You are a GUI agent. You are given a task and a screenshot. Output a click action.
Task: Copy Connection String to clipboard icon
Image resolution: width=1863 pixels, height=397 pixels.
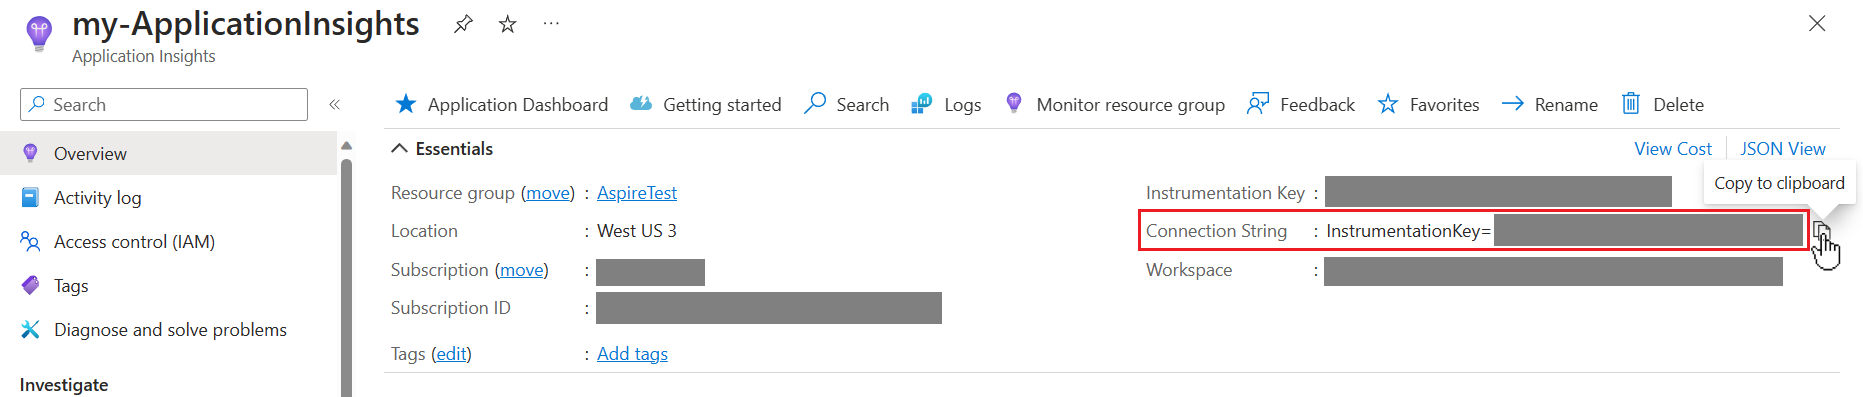point(1822,232)
